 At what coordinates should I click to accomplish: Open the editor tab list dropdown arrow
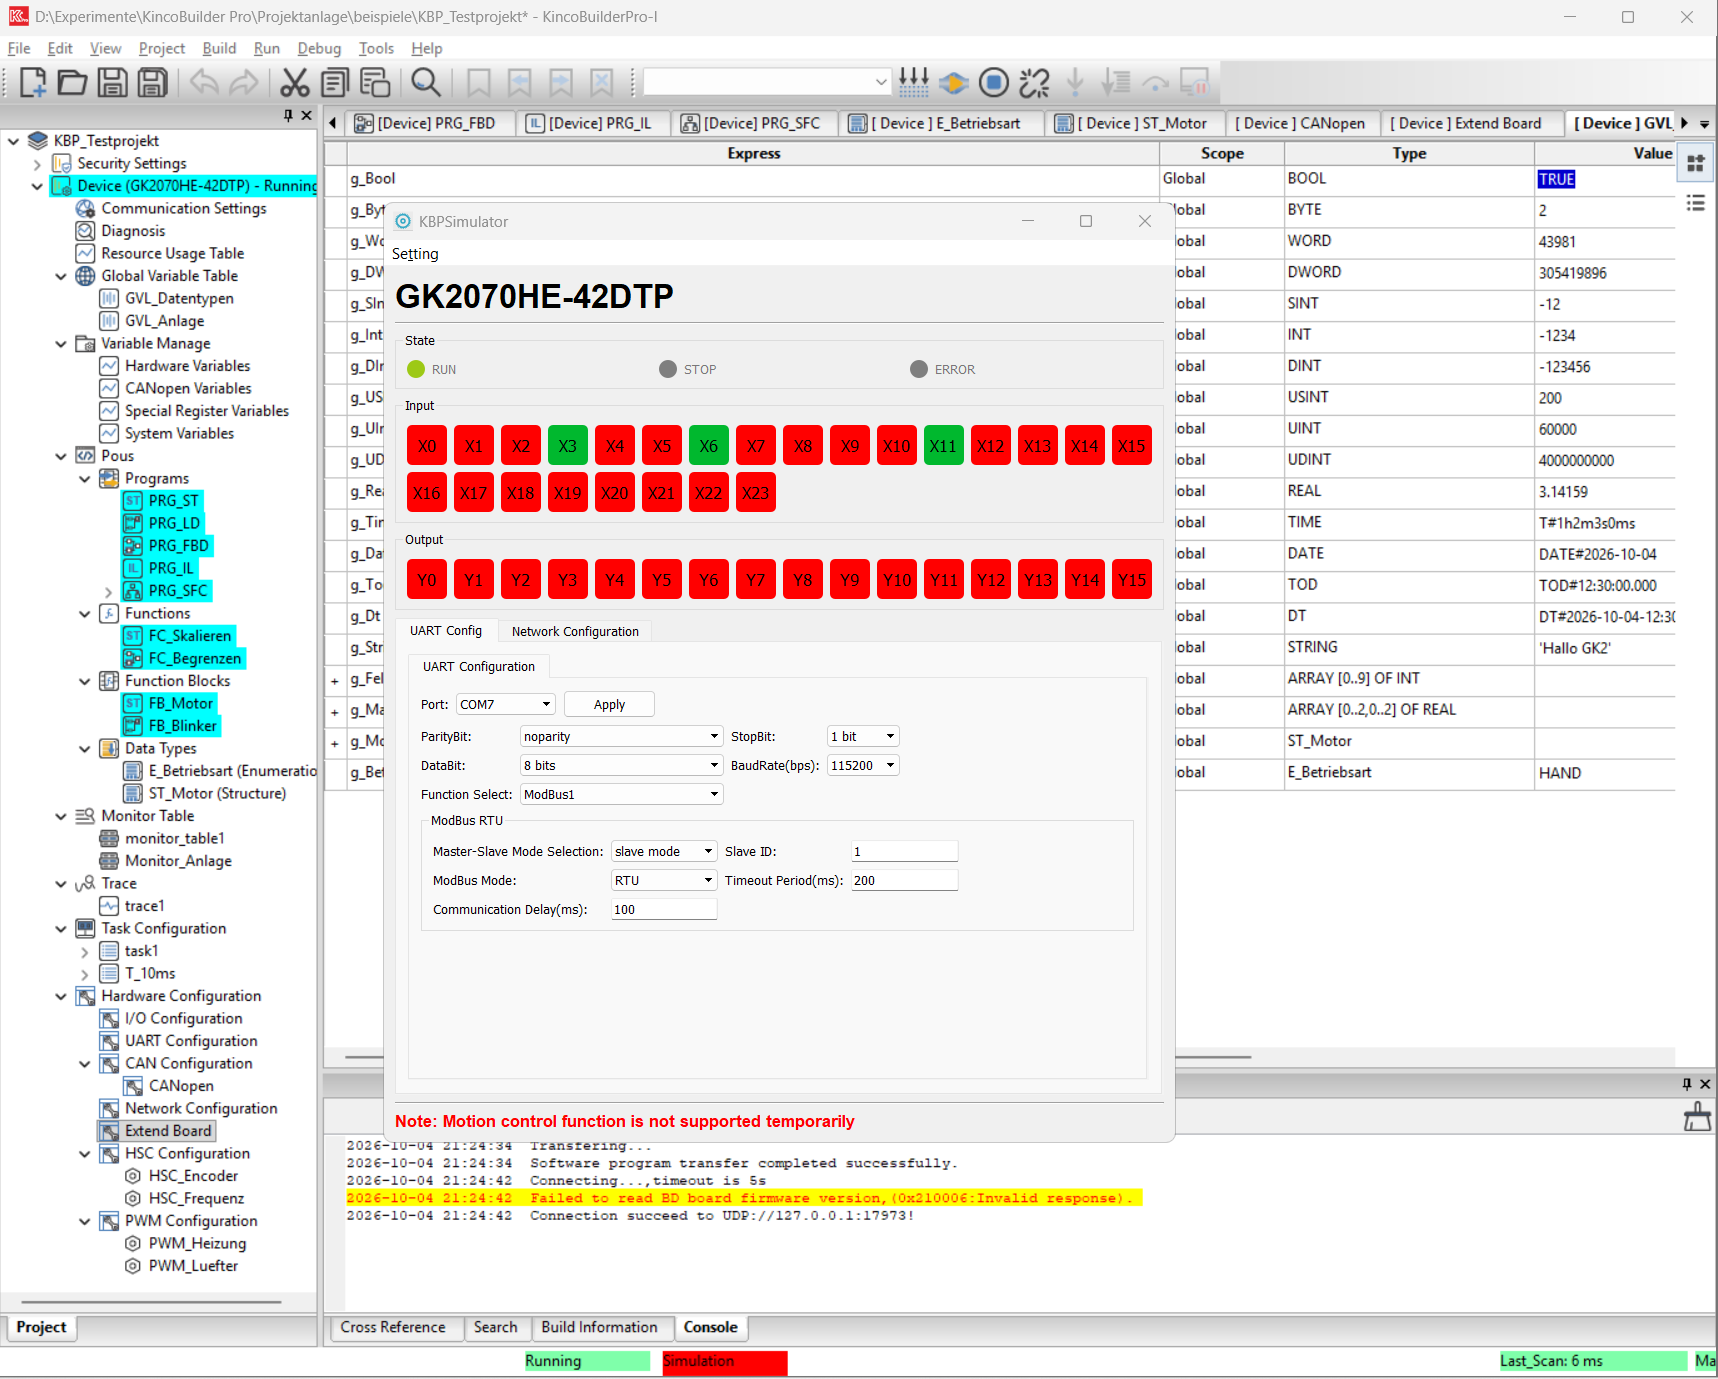click(x=1705, y=124)
